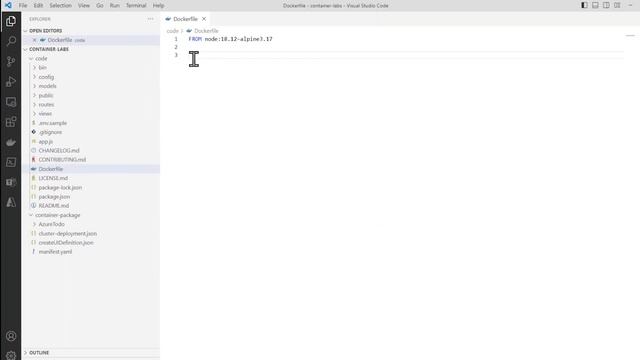Image resolution: width=640 pixels, height=360 pixels.
Task: Open the Run and Debug view
Action: click(x=11, y=81)
